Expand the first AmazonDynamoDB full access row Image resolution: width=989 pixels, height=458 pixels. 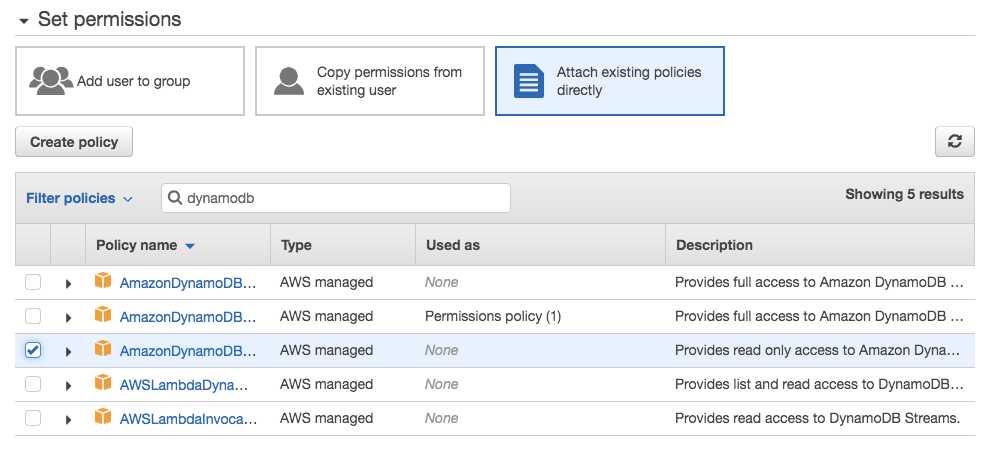[x=68, y=283]
